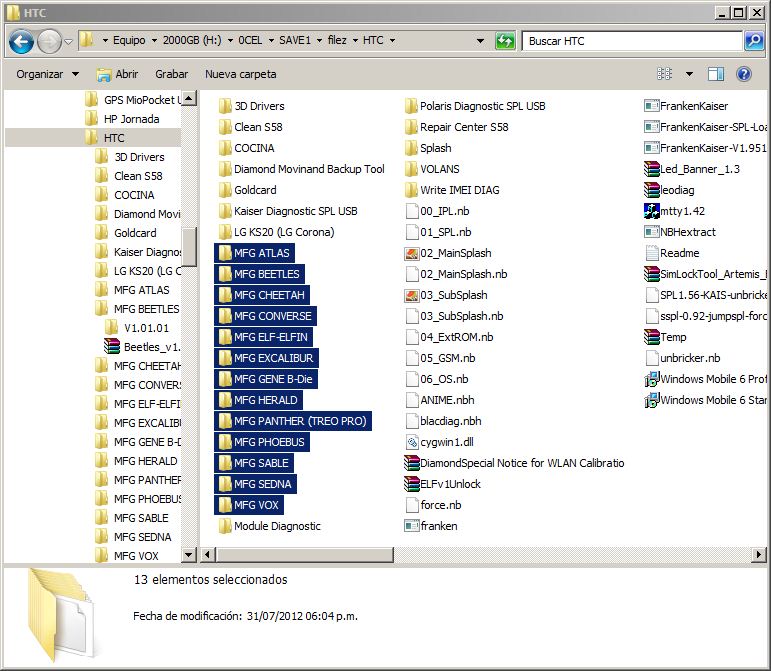Select the blacdiag.nbh file
771x671 pixels.
443,421
